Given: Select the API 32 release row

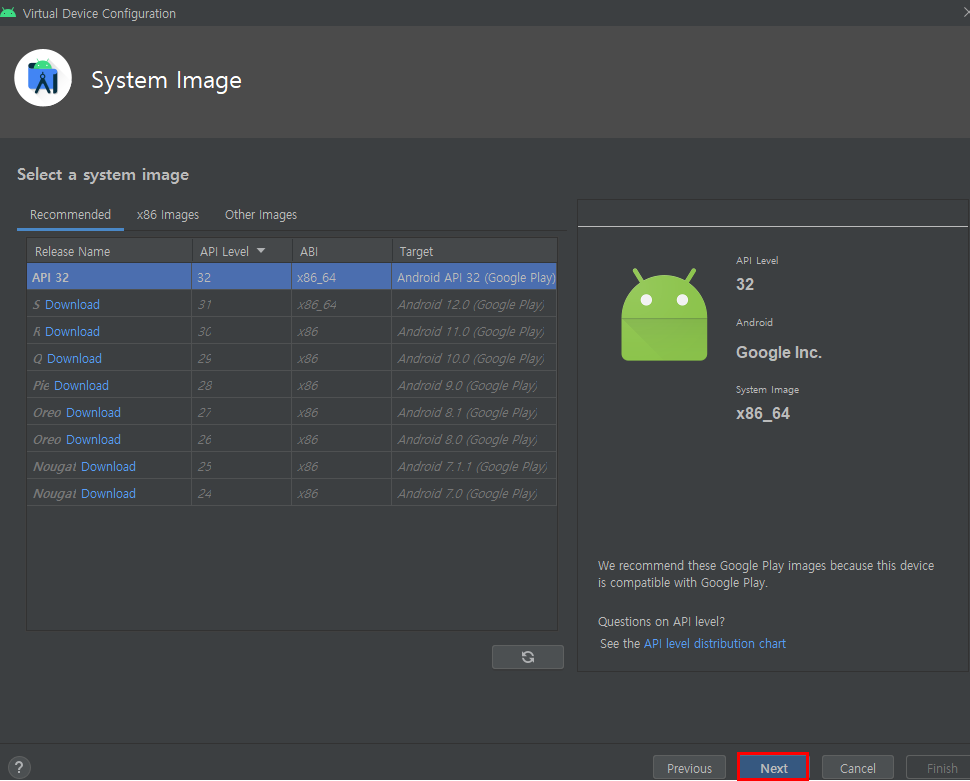Looking at the screenshot, I should 292,277.
